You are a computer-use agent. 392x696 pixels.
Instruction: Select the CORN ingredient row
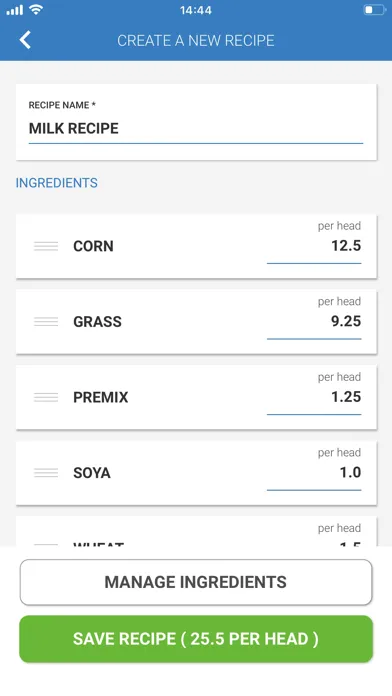pyautogui.click(x=196, y=246)
